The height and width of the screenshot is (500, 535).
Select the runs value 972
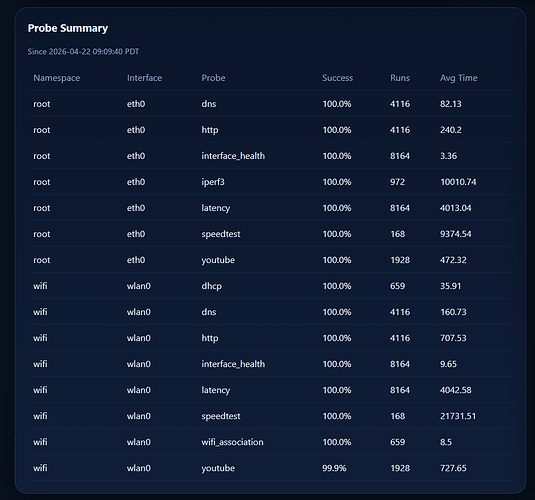click(397, 182)
